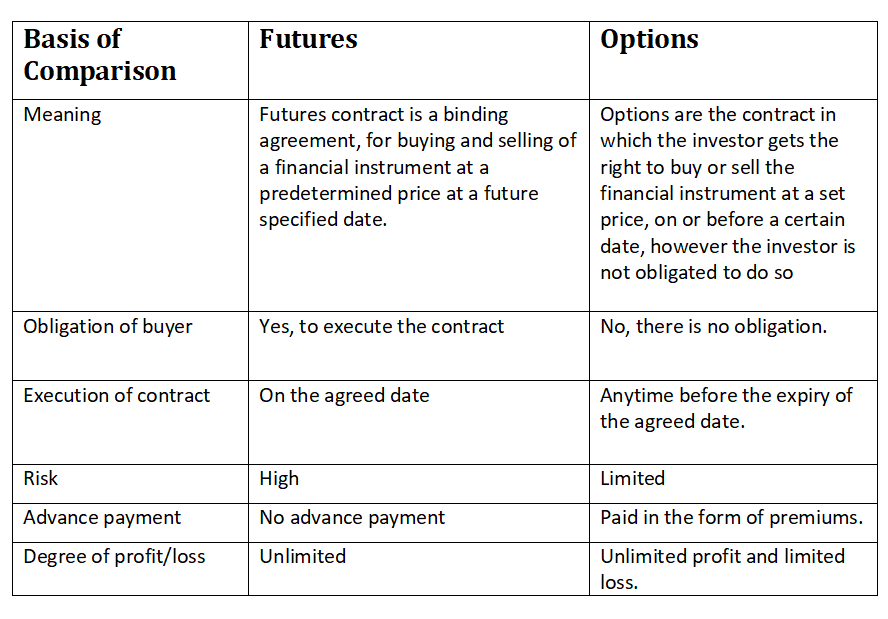Click the "Meaning" row label
Image resolution: width=888 pixels, height=619 pixels.
coord(62,115)
